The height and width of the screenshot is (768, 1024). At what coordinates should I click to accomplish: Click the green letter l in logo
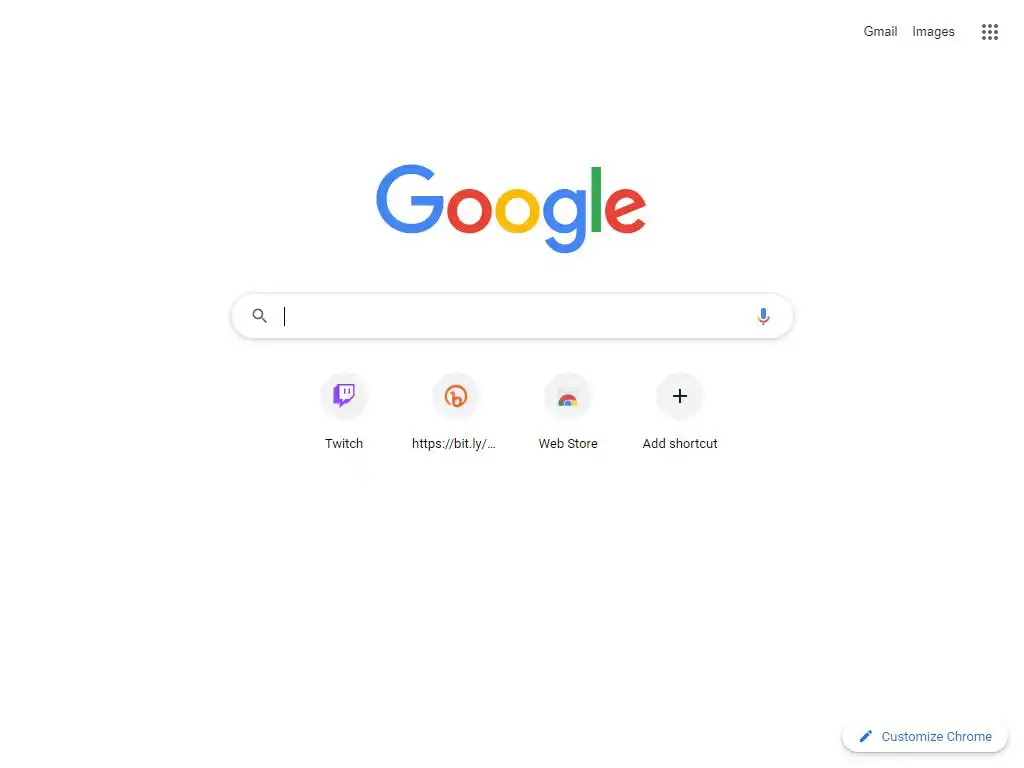(596, 199)
